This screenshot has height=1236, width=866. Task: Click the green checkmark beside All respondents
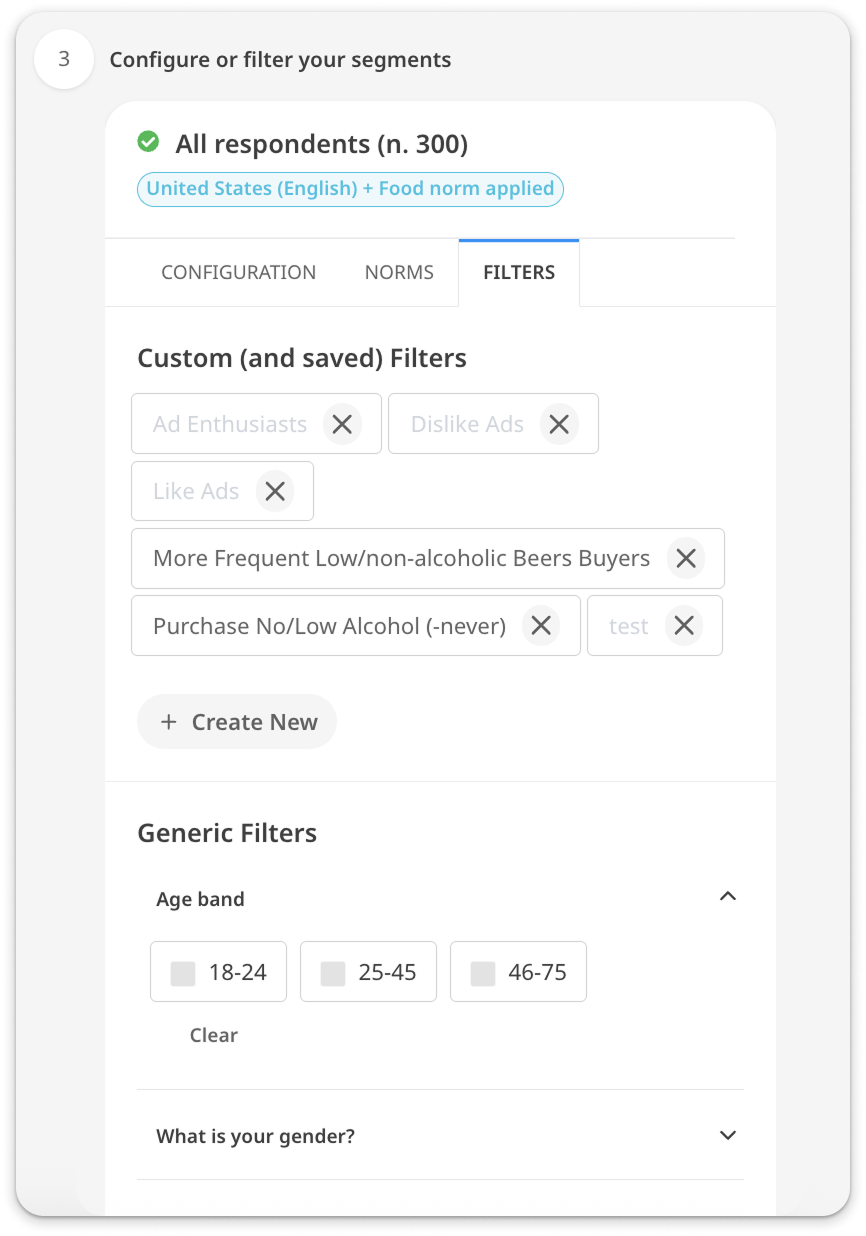point(148,143)
